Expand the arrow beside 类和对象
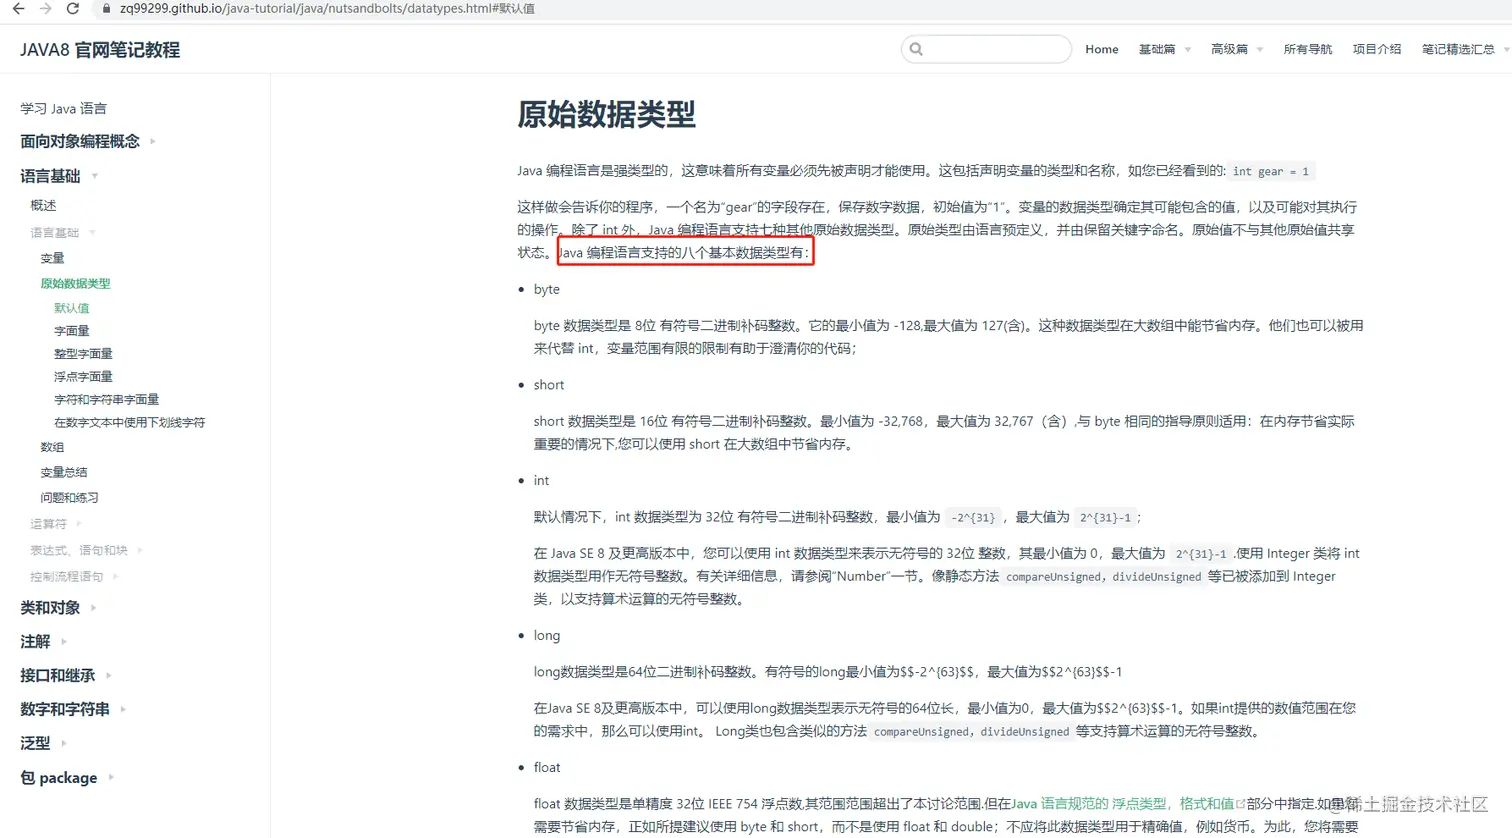The width and height of the screenshot is (1512, 838). click(93, 608)
